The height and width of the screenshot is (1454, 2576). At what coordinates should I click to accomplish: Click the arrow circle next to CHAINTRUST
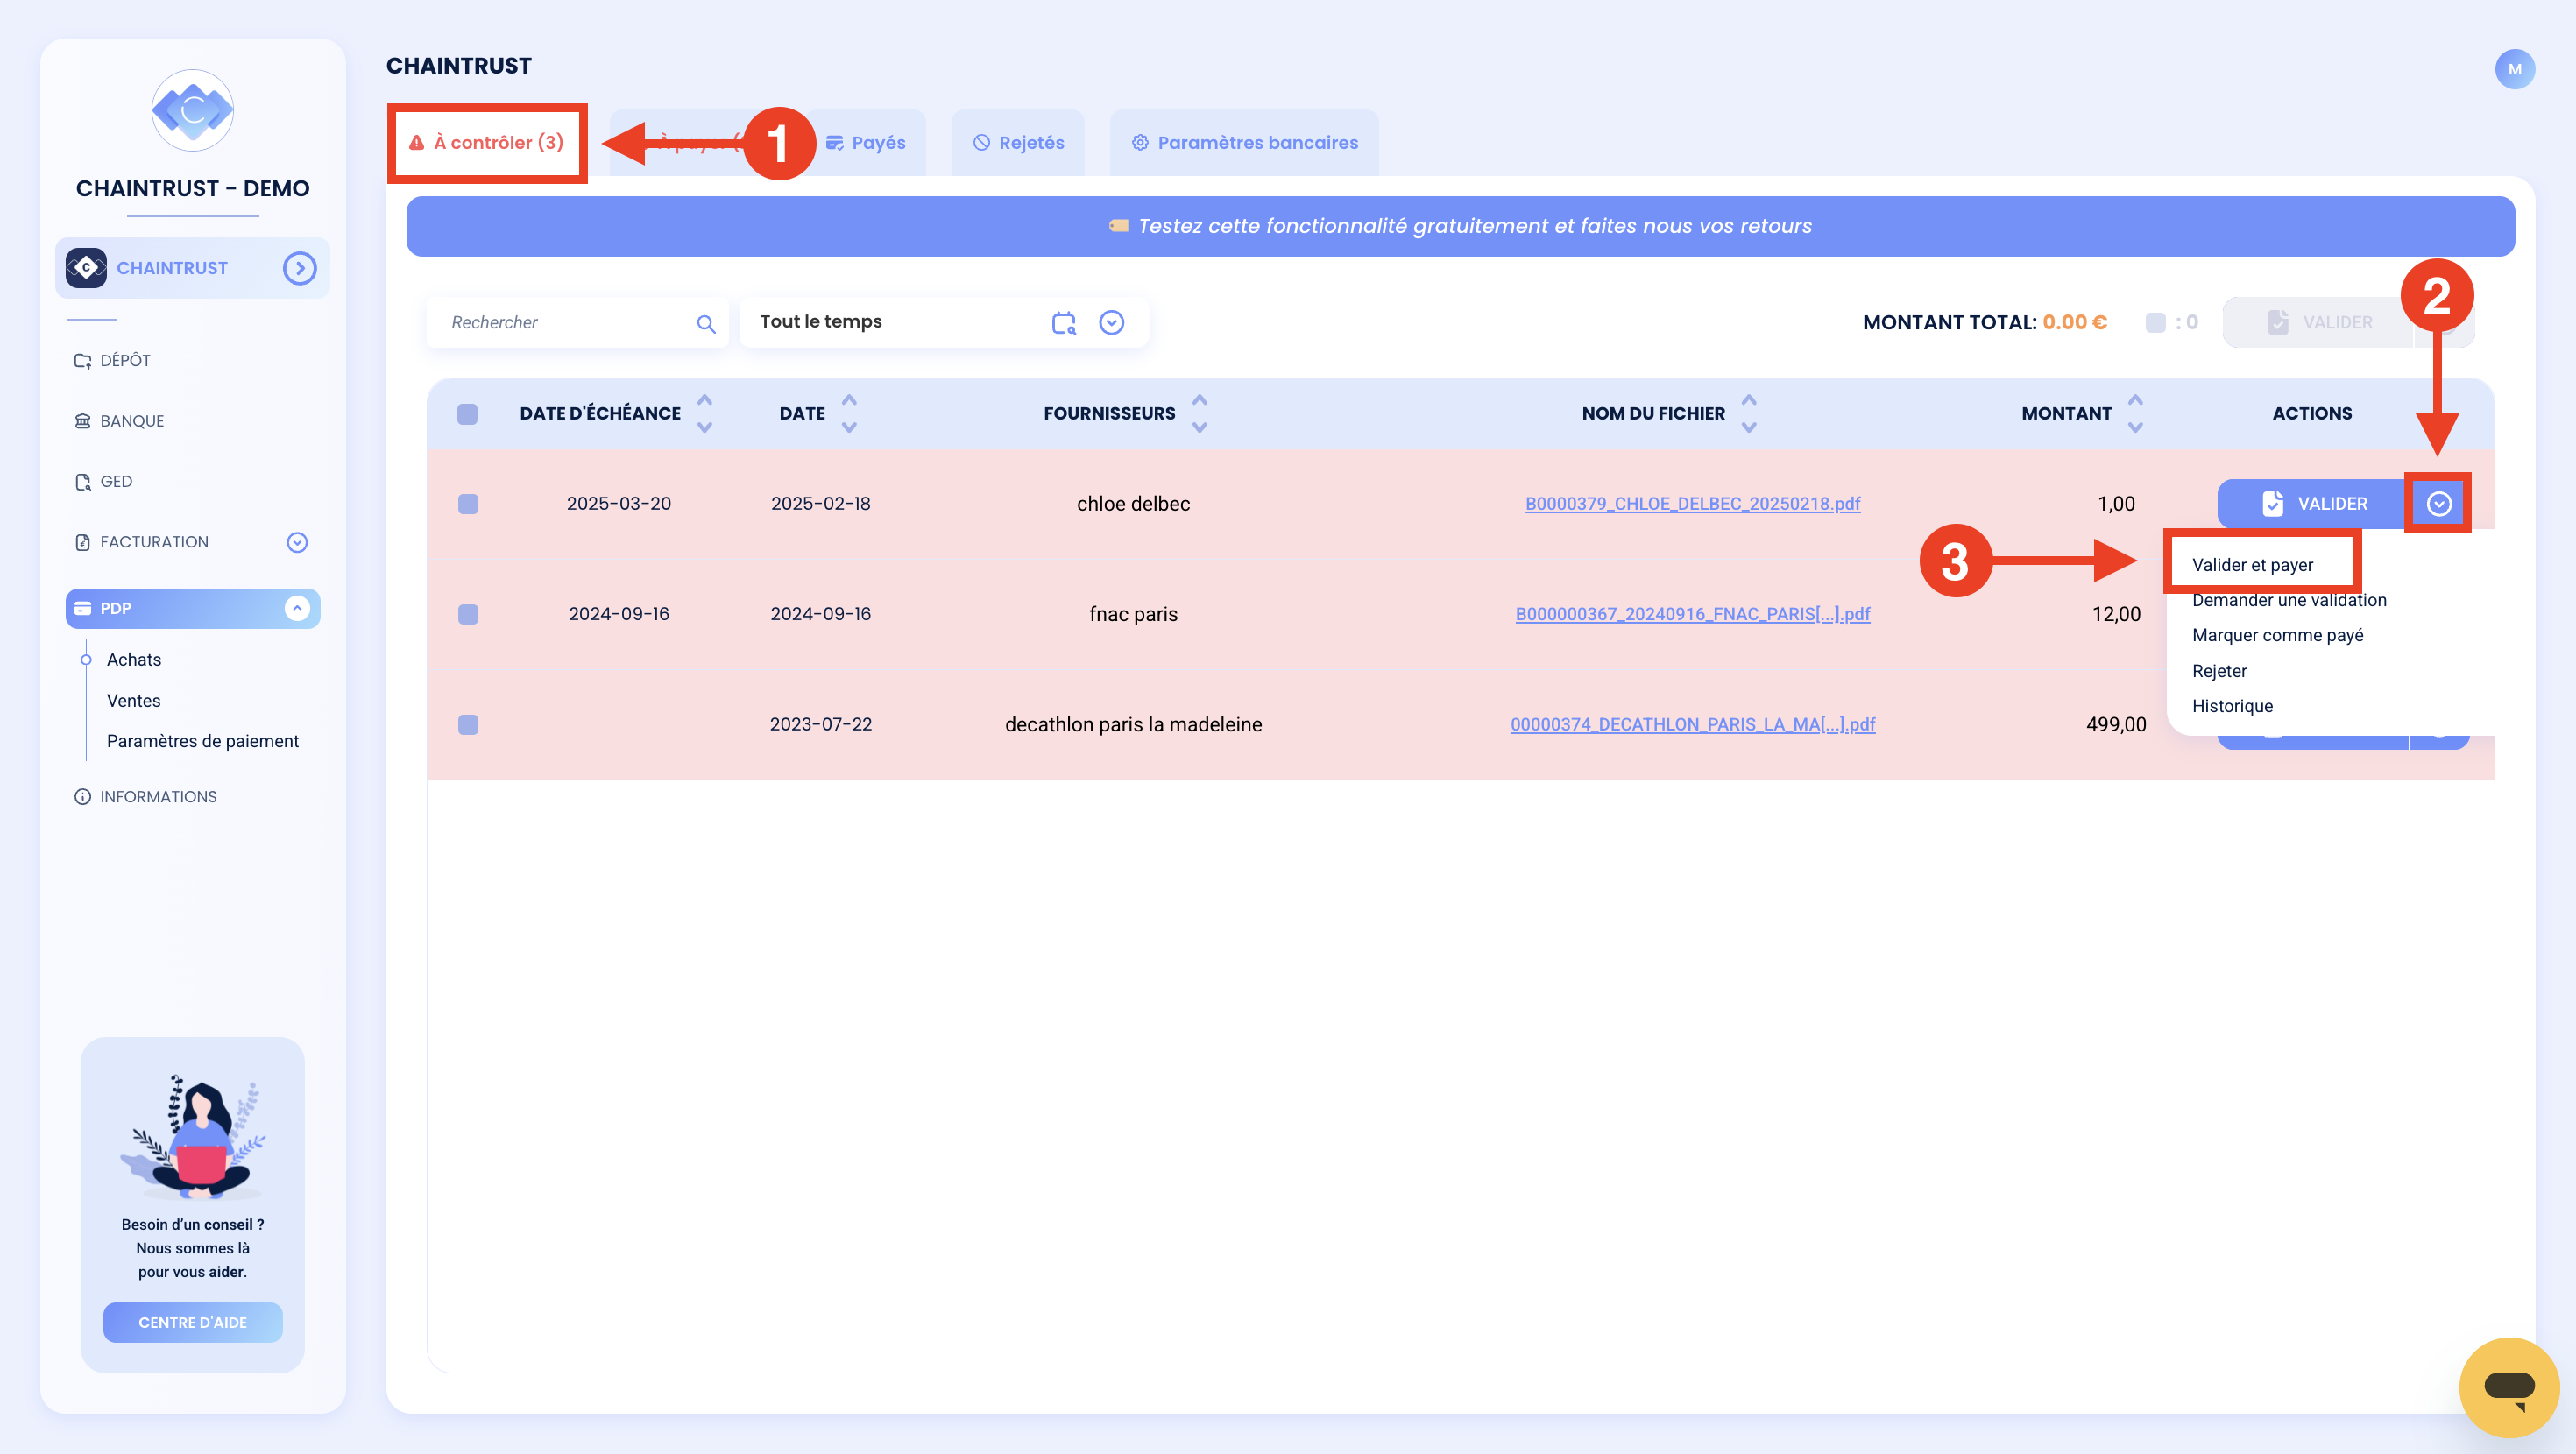coord(299,268)
